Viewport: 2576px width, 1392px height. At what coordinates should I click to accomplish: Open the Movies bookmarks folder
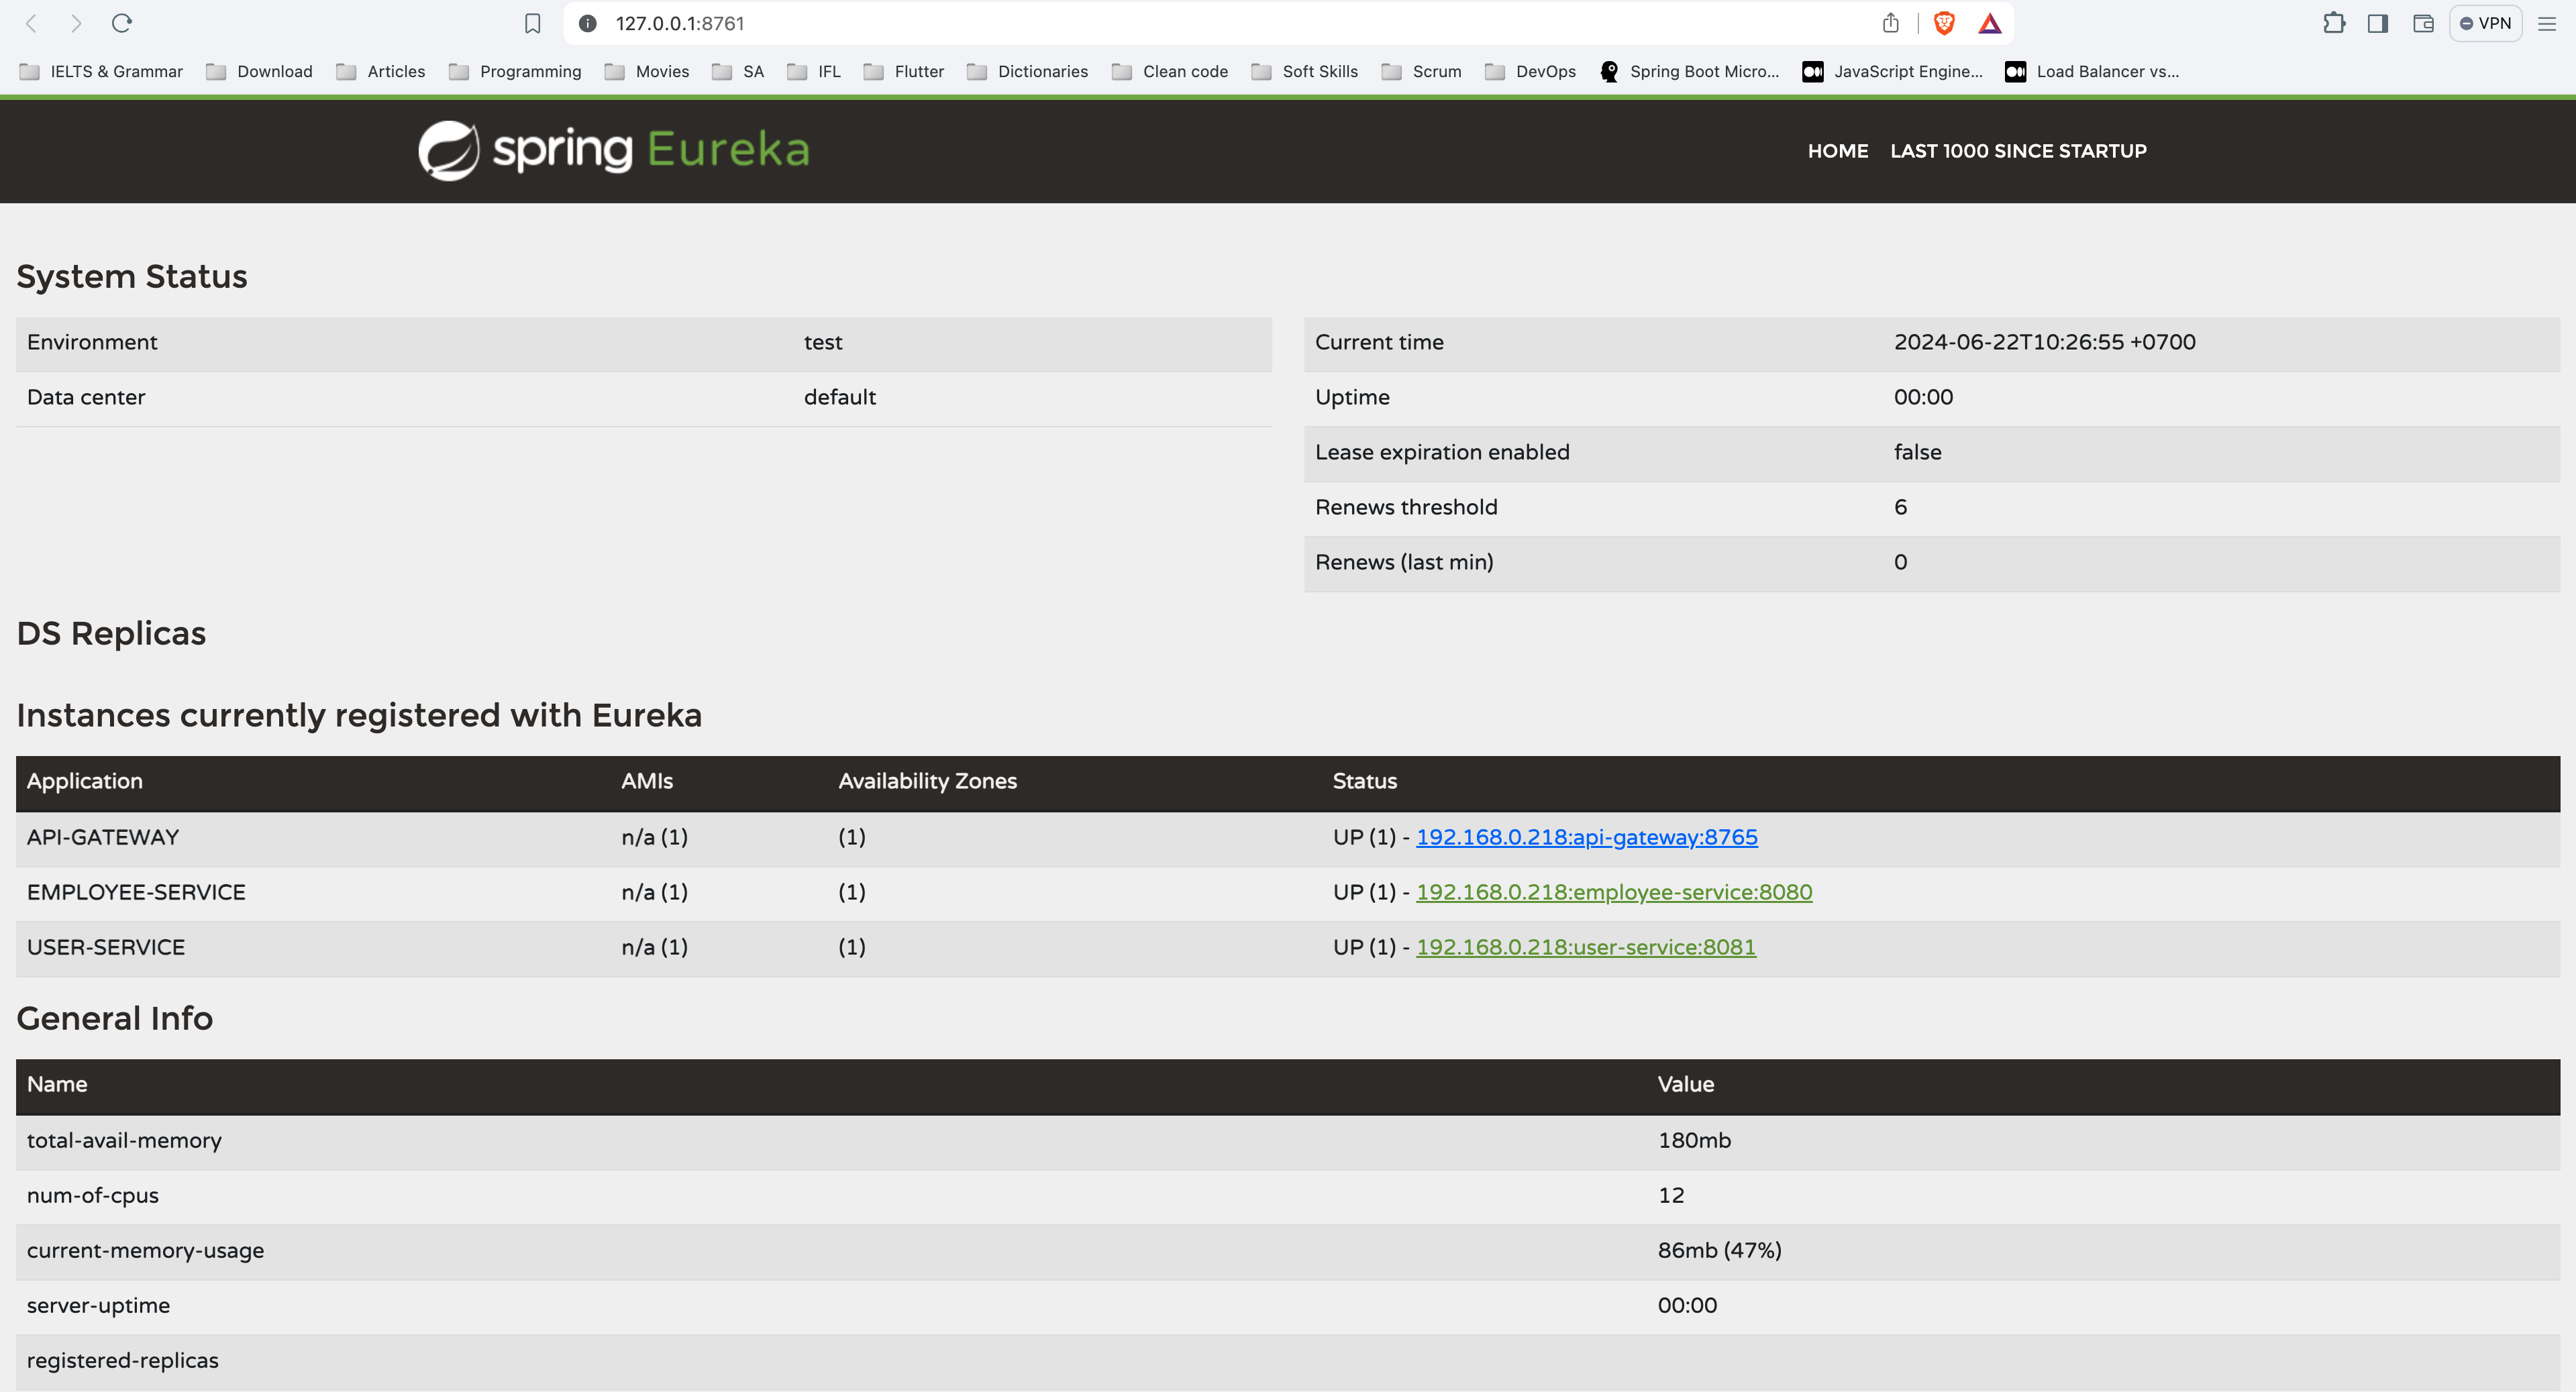[x=647, y=71]
